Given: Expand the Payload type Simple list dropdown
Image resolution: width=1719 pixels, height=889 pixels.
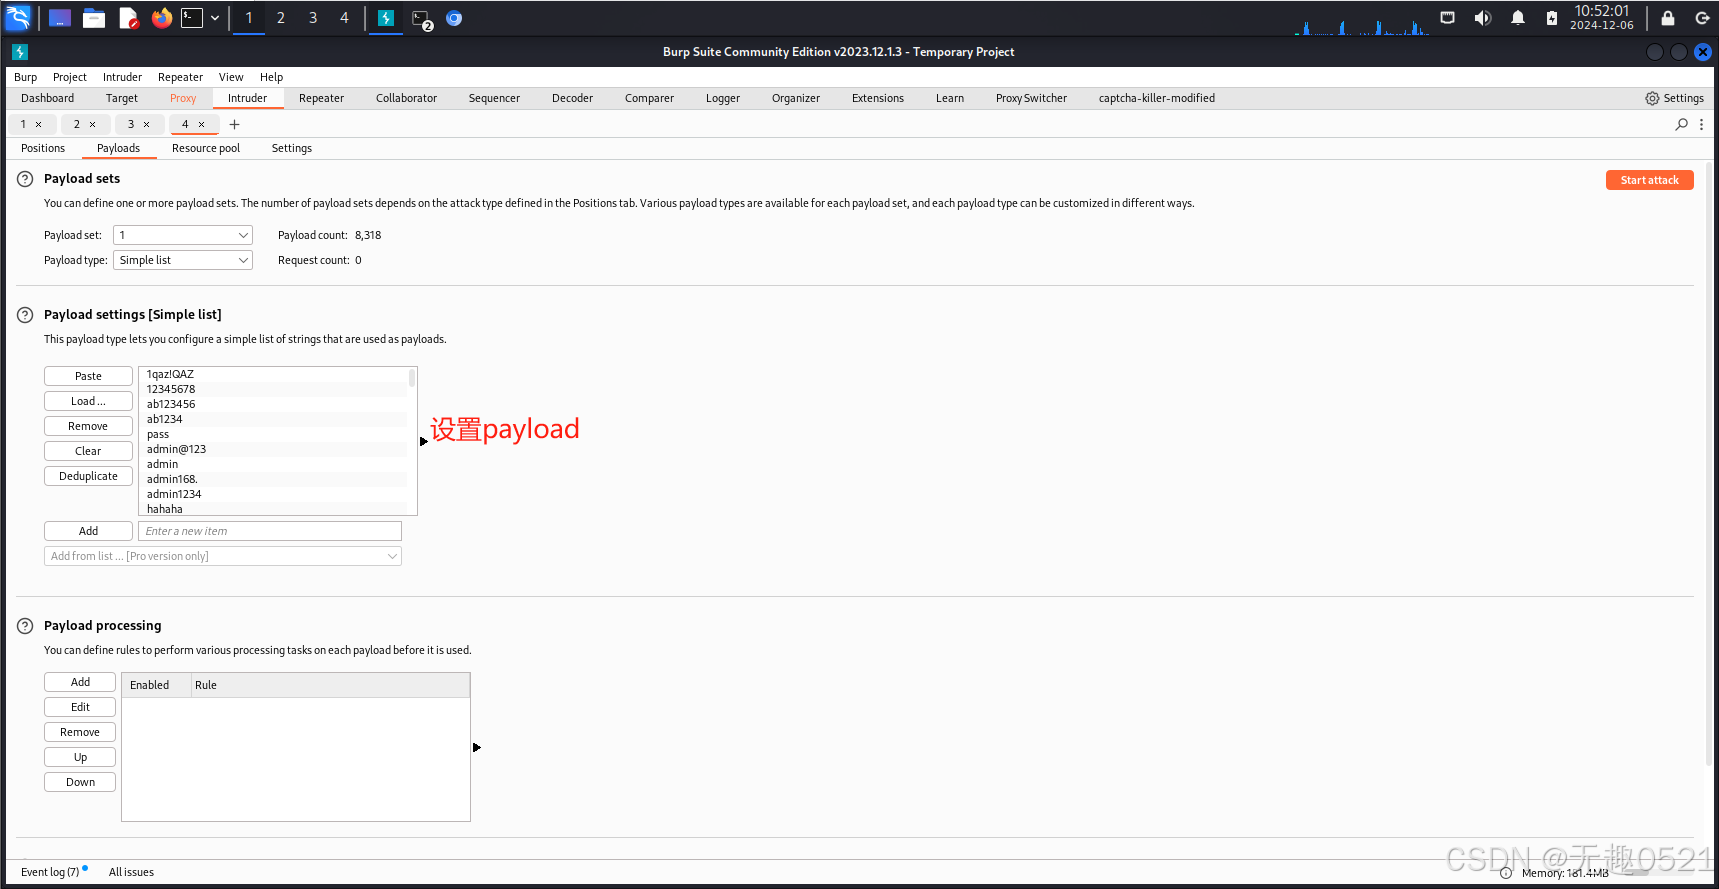Looking at the screenshot, I should click(182, 260).
